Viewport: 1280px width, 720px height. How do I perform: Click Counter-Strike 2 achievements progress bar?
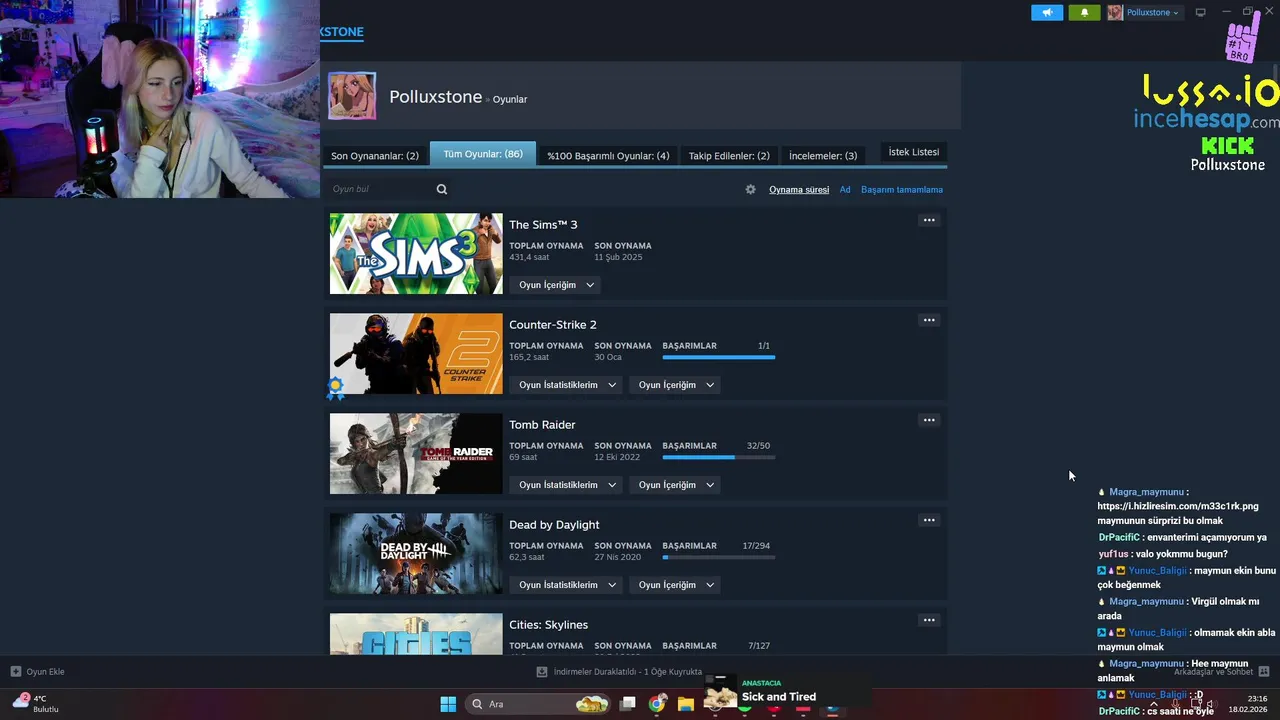[x=718, y=357]
